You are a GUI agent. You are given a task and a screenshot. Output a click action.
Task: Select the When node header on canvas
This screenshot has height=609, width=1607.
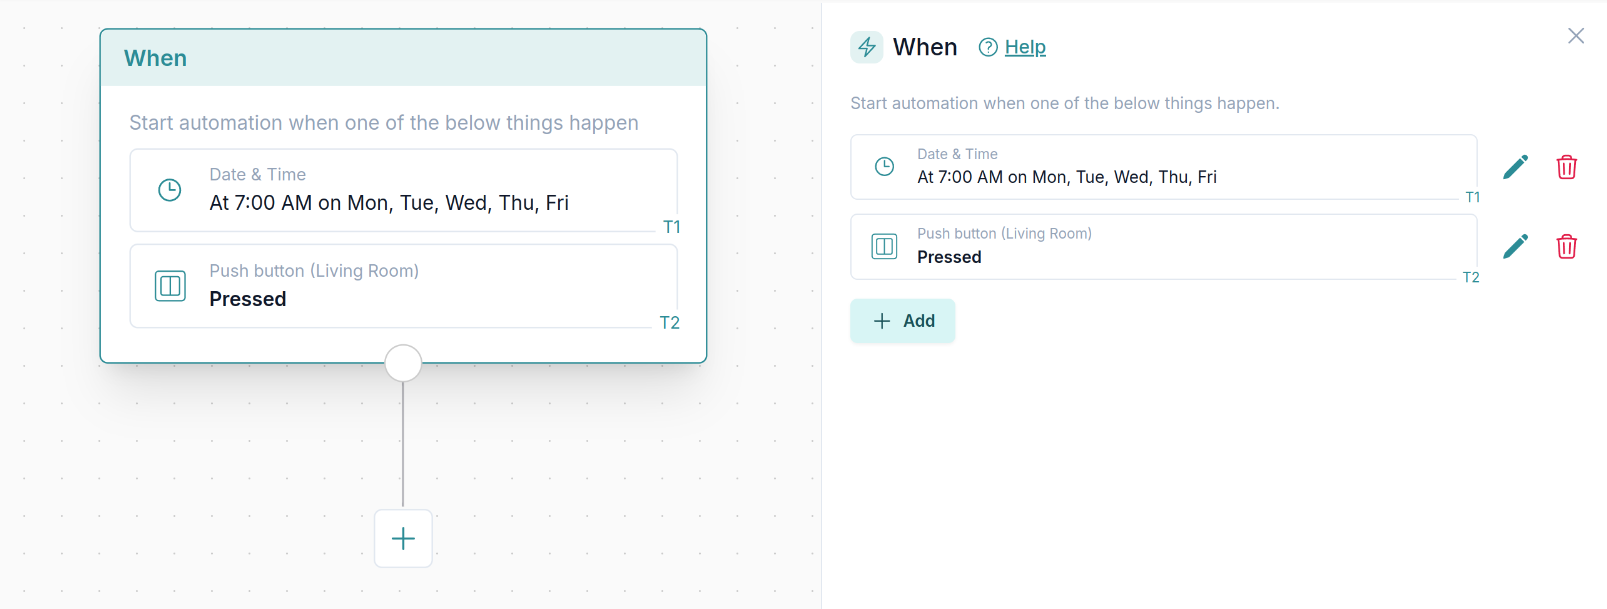tap(403, 58)
